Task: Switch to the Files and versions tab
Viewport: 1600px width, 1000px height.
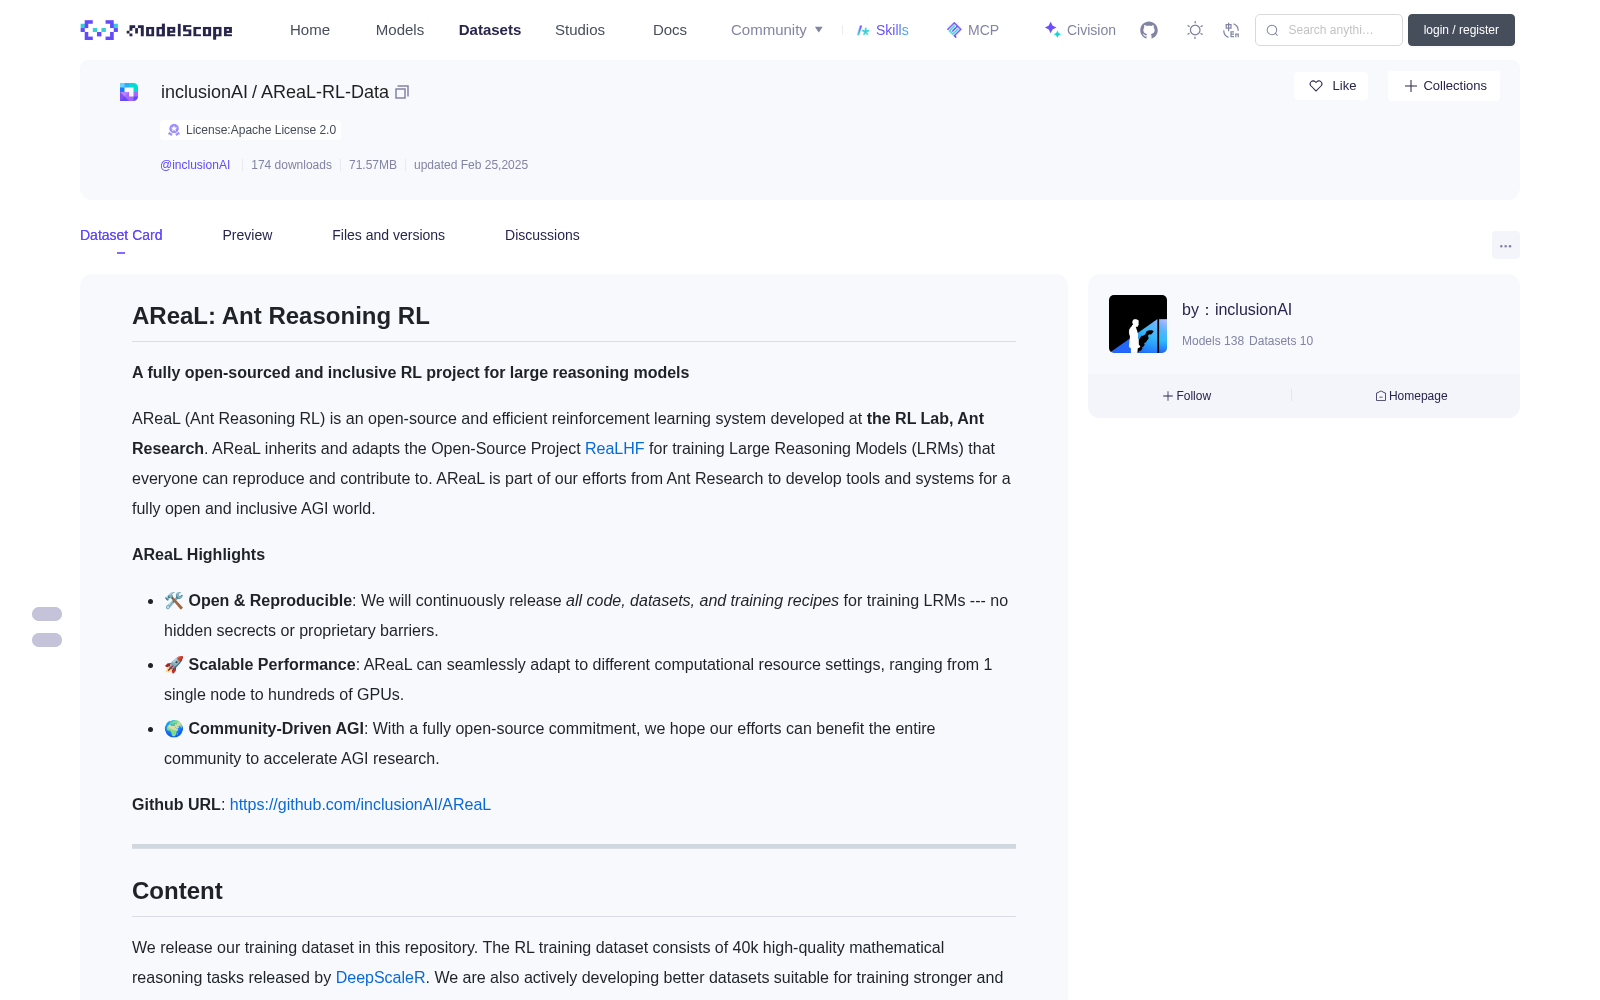Action: pyautogui.click(x=388, y=235)
